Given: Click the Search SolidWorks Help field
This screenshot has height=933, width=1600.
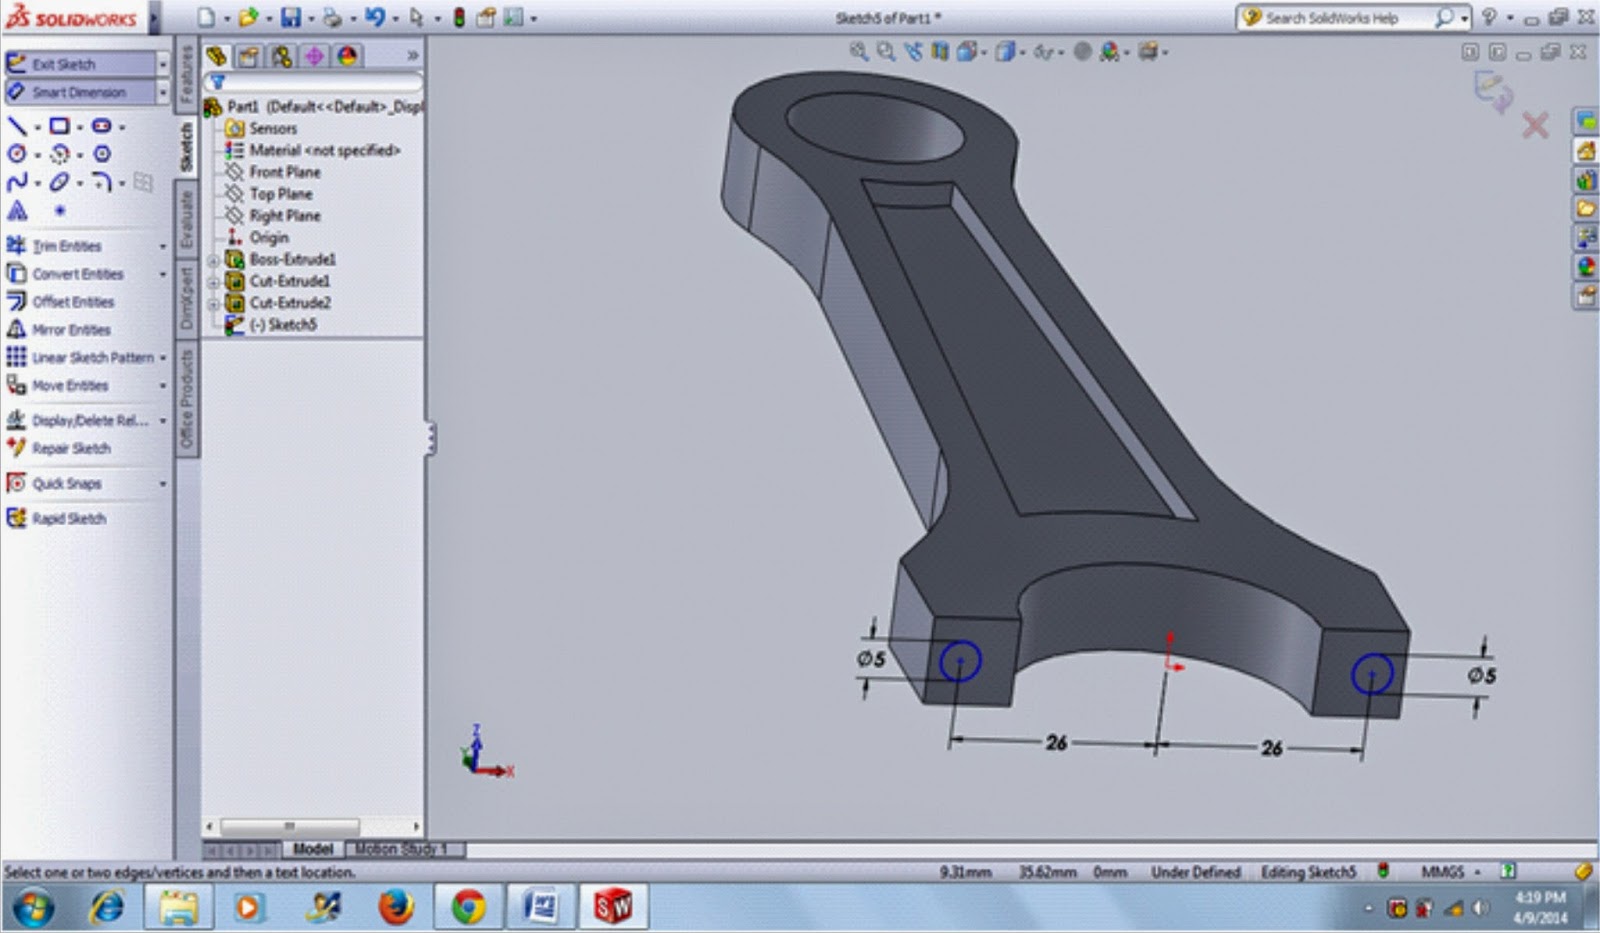Looking at the screenshot, I should point(1330,16).
